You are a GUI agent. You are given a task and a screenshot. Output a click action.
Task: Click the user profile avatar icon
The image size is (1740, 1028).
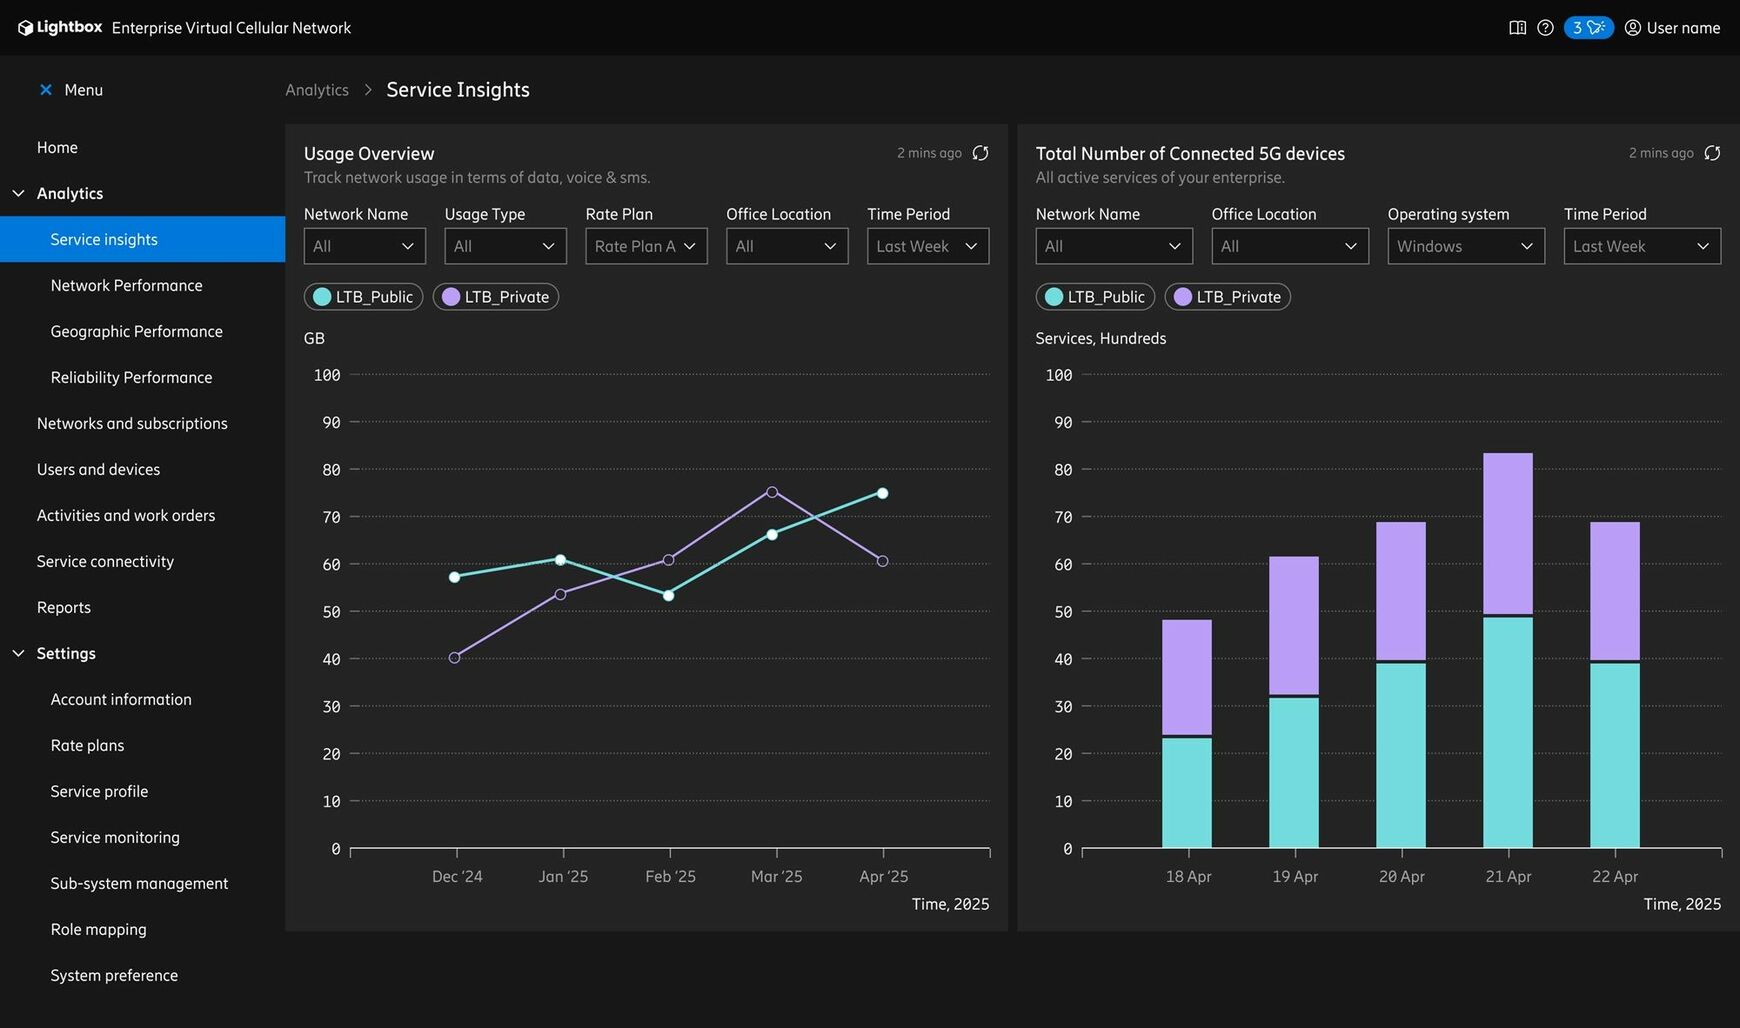click(x=1632, y=28)
